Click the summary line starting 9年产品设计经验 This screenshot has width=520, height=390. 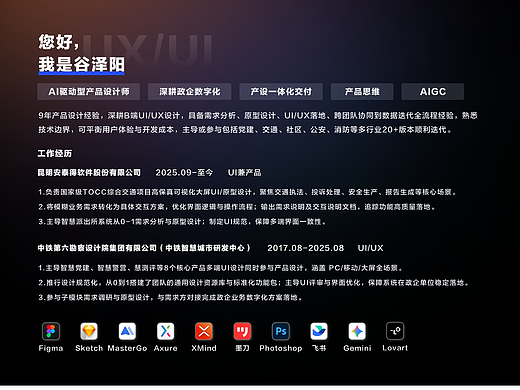pyautogui.click(x=258, y=116)
